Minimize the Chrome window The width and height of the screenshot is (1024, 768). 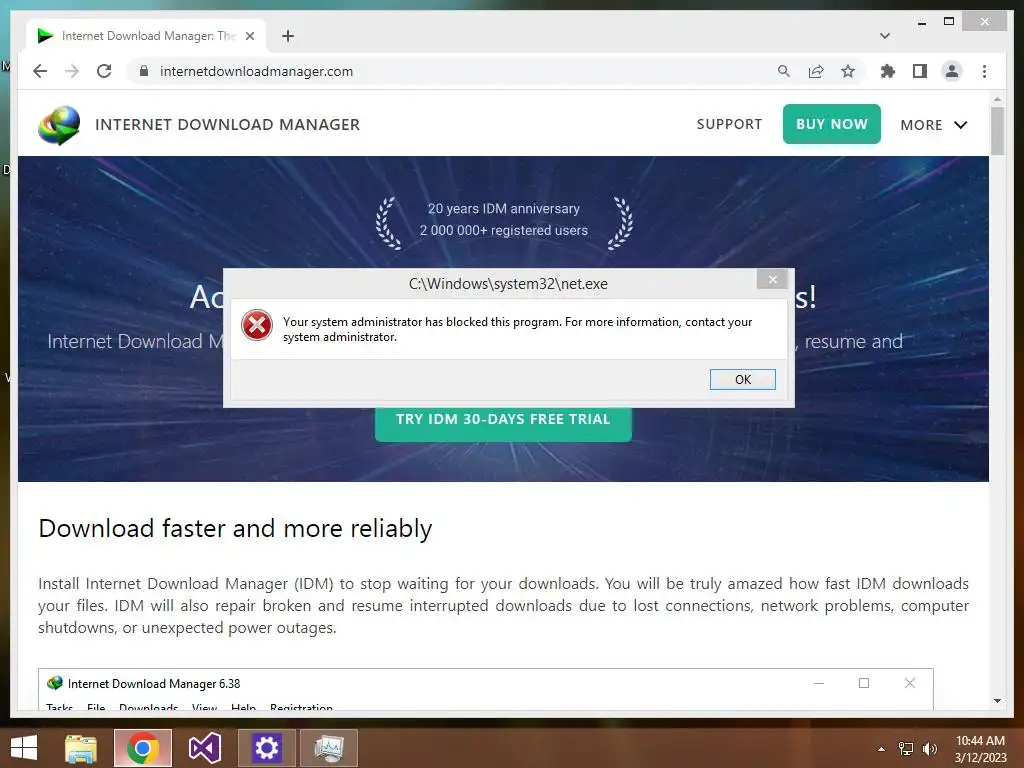coord(922,22)
